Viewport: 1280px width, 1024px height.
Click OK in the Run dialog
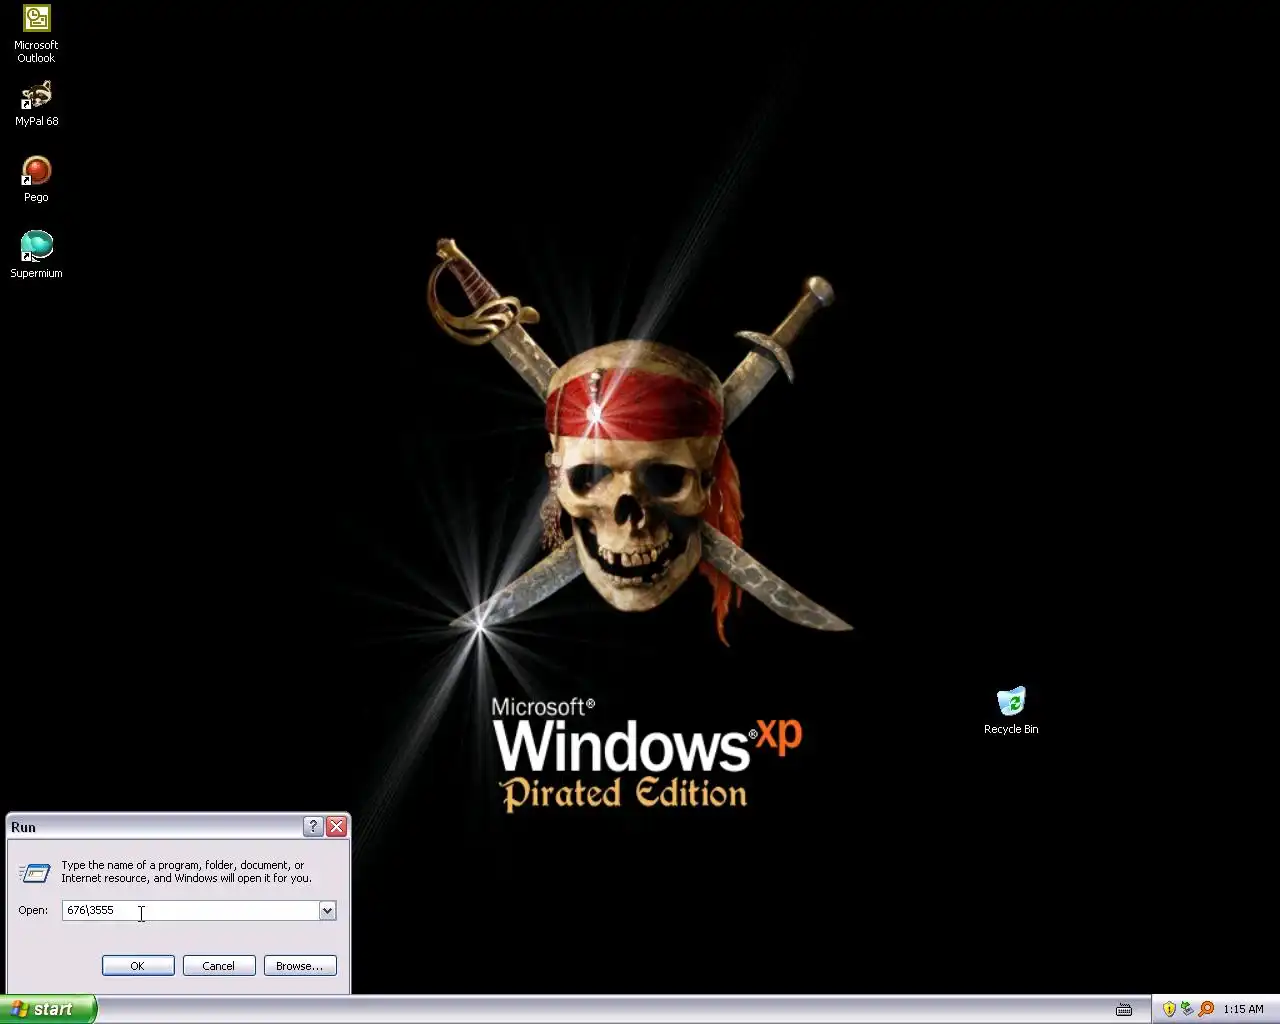(138, 965)
